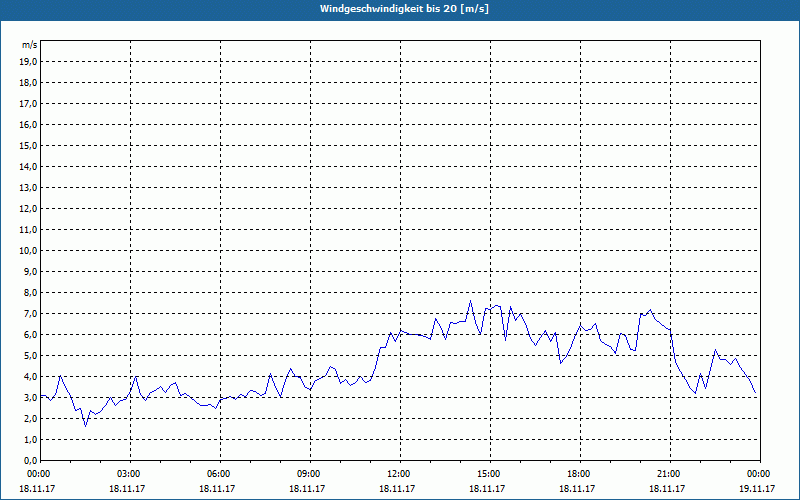Click the 06:00 time label

pos(220,474)
